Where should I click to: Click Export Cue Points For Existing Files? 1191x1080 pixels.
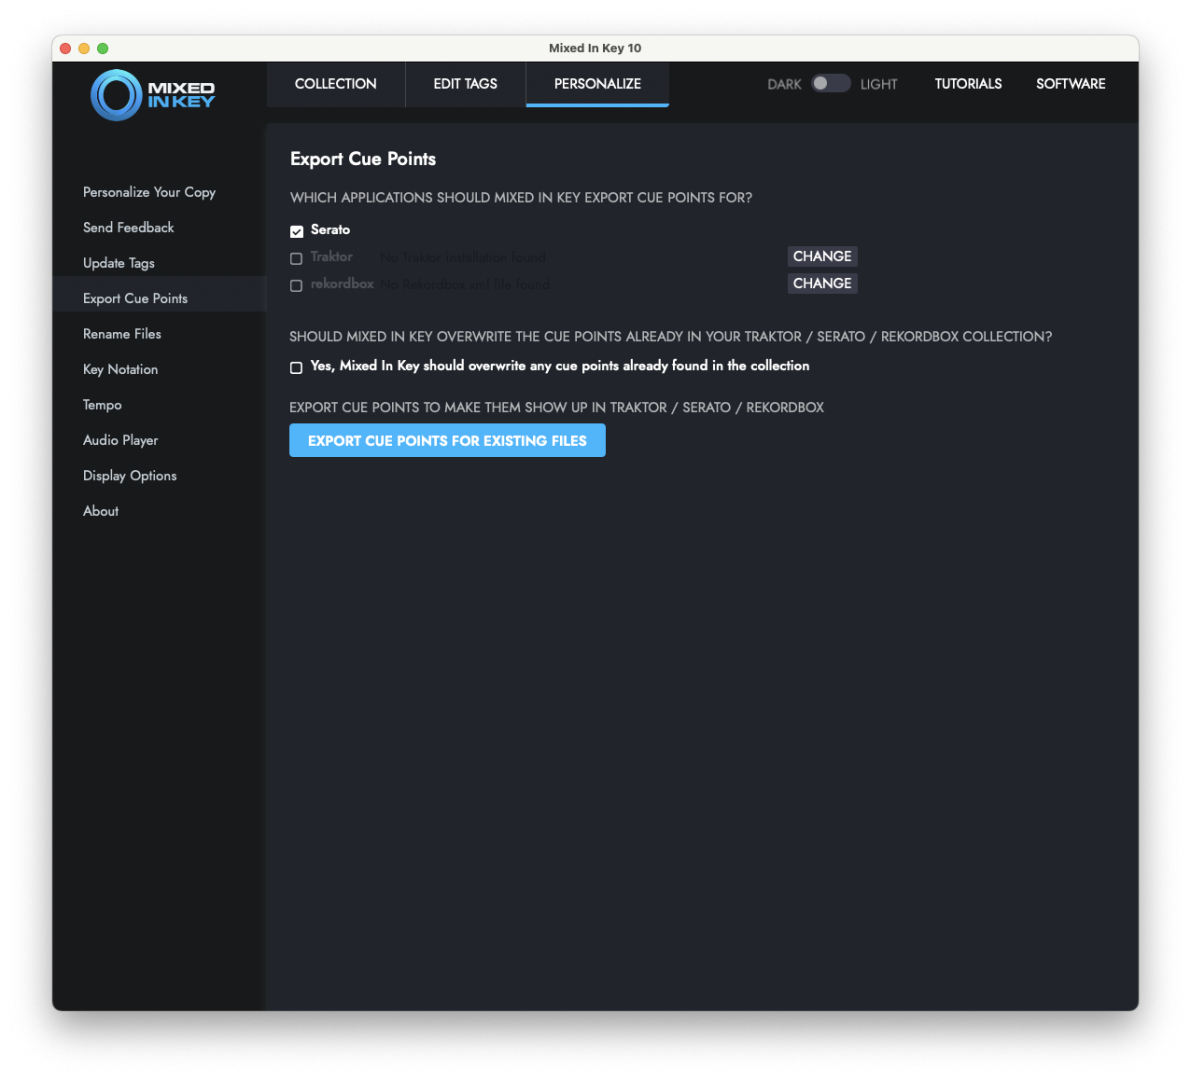coord(447,441)
